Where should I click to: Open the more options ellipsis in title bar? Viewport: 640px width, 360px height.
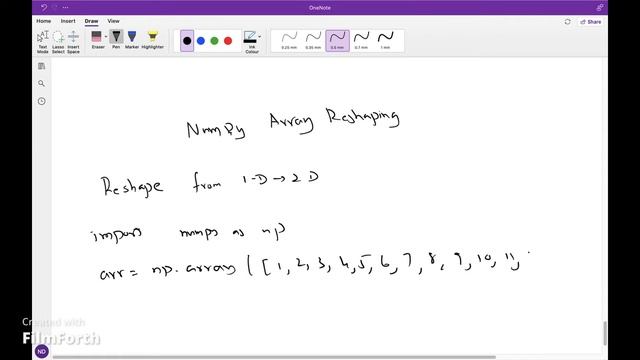(x=65, y=7)
